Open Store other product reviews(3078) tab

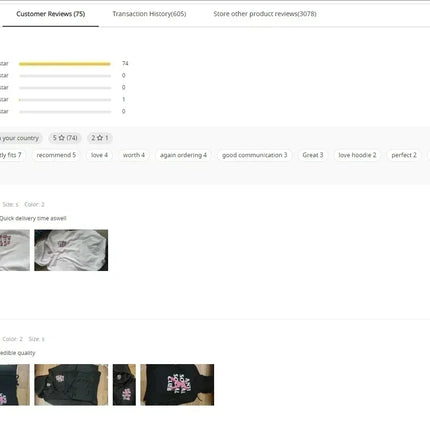(265, 14)
